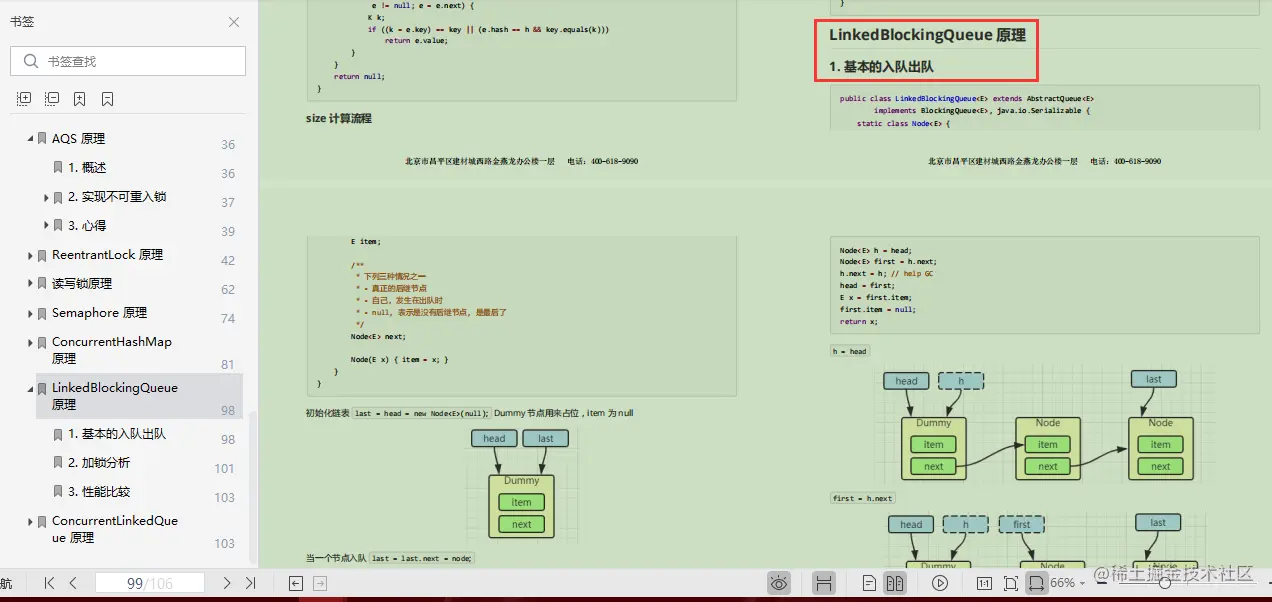1272x602 pixels.
Task: Jump to the Semaphore 原理 bookmark
Action: (x=99, y=313)
